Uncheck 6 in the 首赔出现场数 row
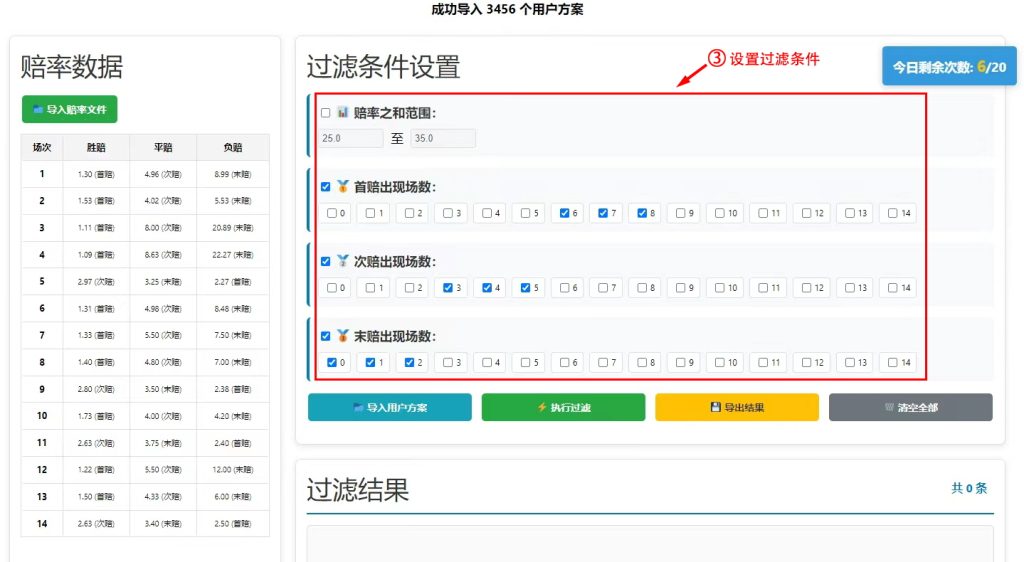This screenshot has height=562, width=1024. point(565,213)
